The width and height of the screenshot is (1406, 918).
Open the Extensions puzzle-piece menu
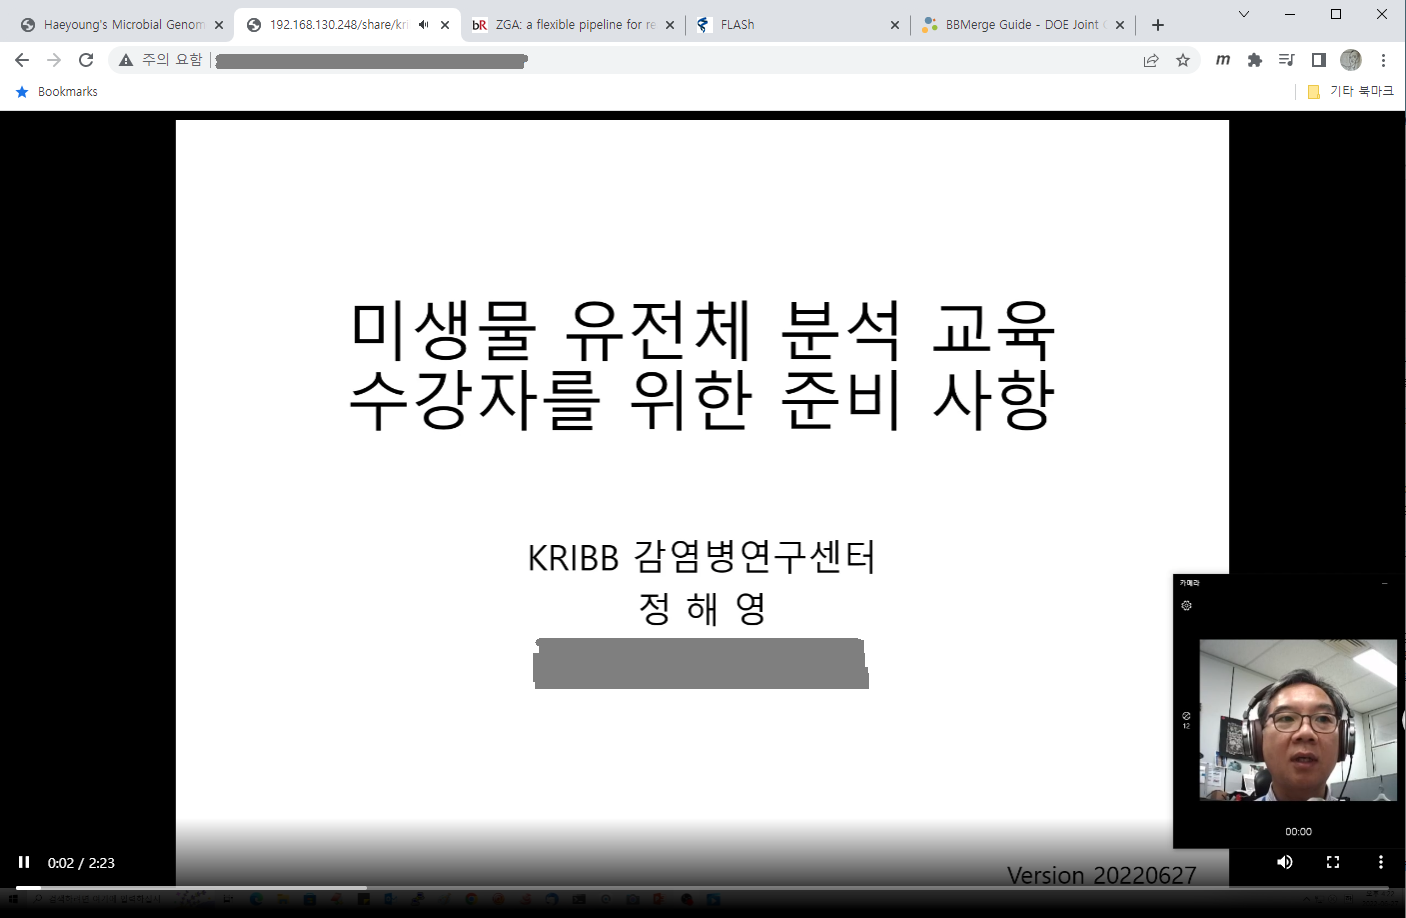click(1255, 60)
